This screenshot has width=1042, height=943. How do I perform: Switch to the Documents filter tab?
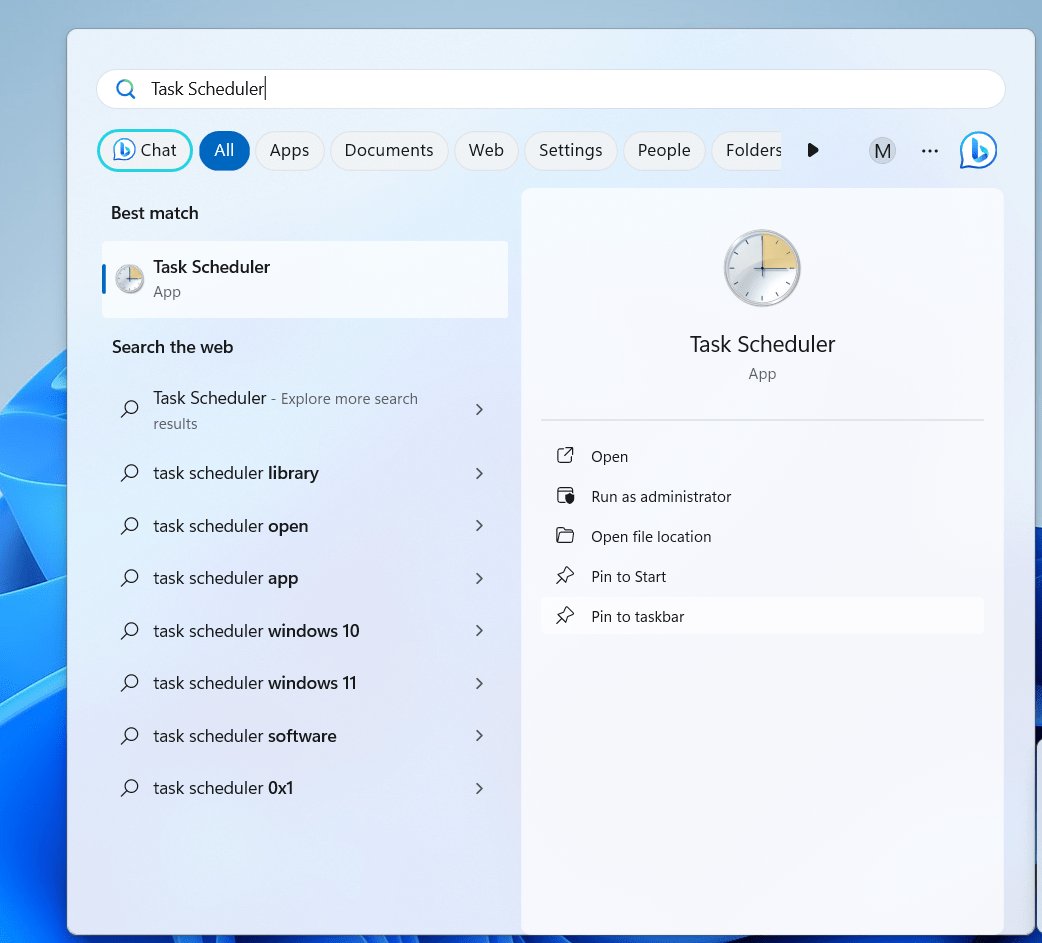coord(389,150)
